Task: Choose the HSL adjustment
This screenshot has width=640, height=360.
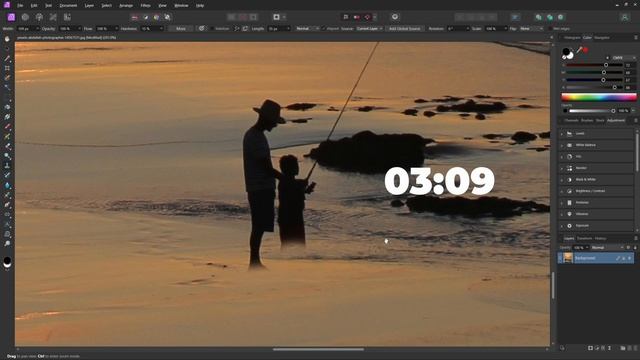Action: coord(596,156)
